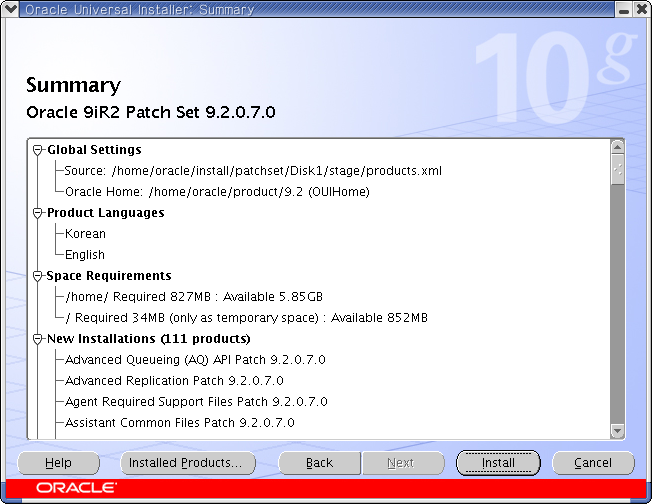652x504 pixels.
Task: Click the Space Requirements heading
Action: pos(109,276)
